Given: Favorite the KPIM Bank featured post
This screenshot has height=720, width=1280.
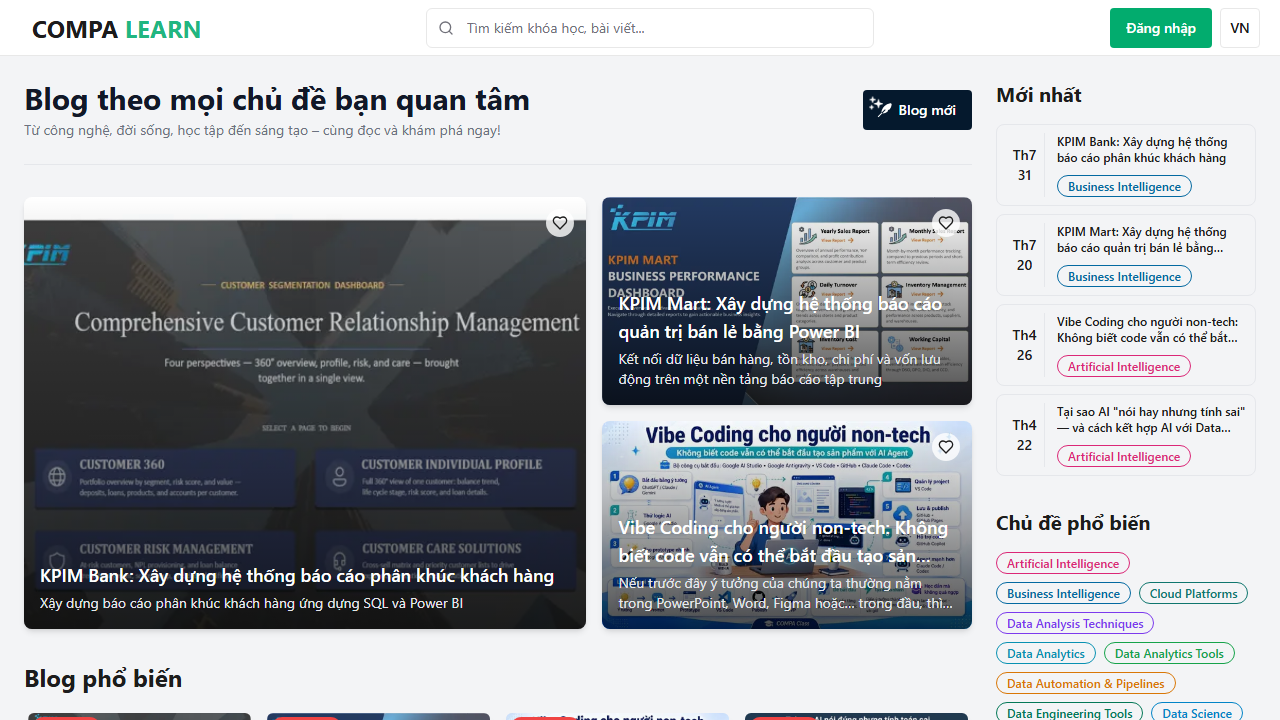Looking at the screenshot, I should click(x=560, y=223).
